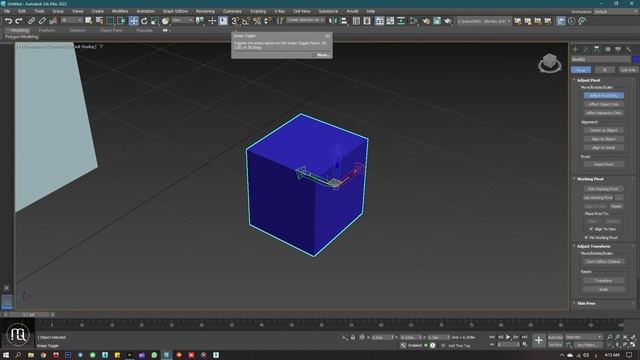Collapse the Working Pivot rollout
The image size is (640, 360).
pyautogui.click(x=590, y=179)
